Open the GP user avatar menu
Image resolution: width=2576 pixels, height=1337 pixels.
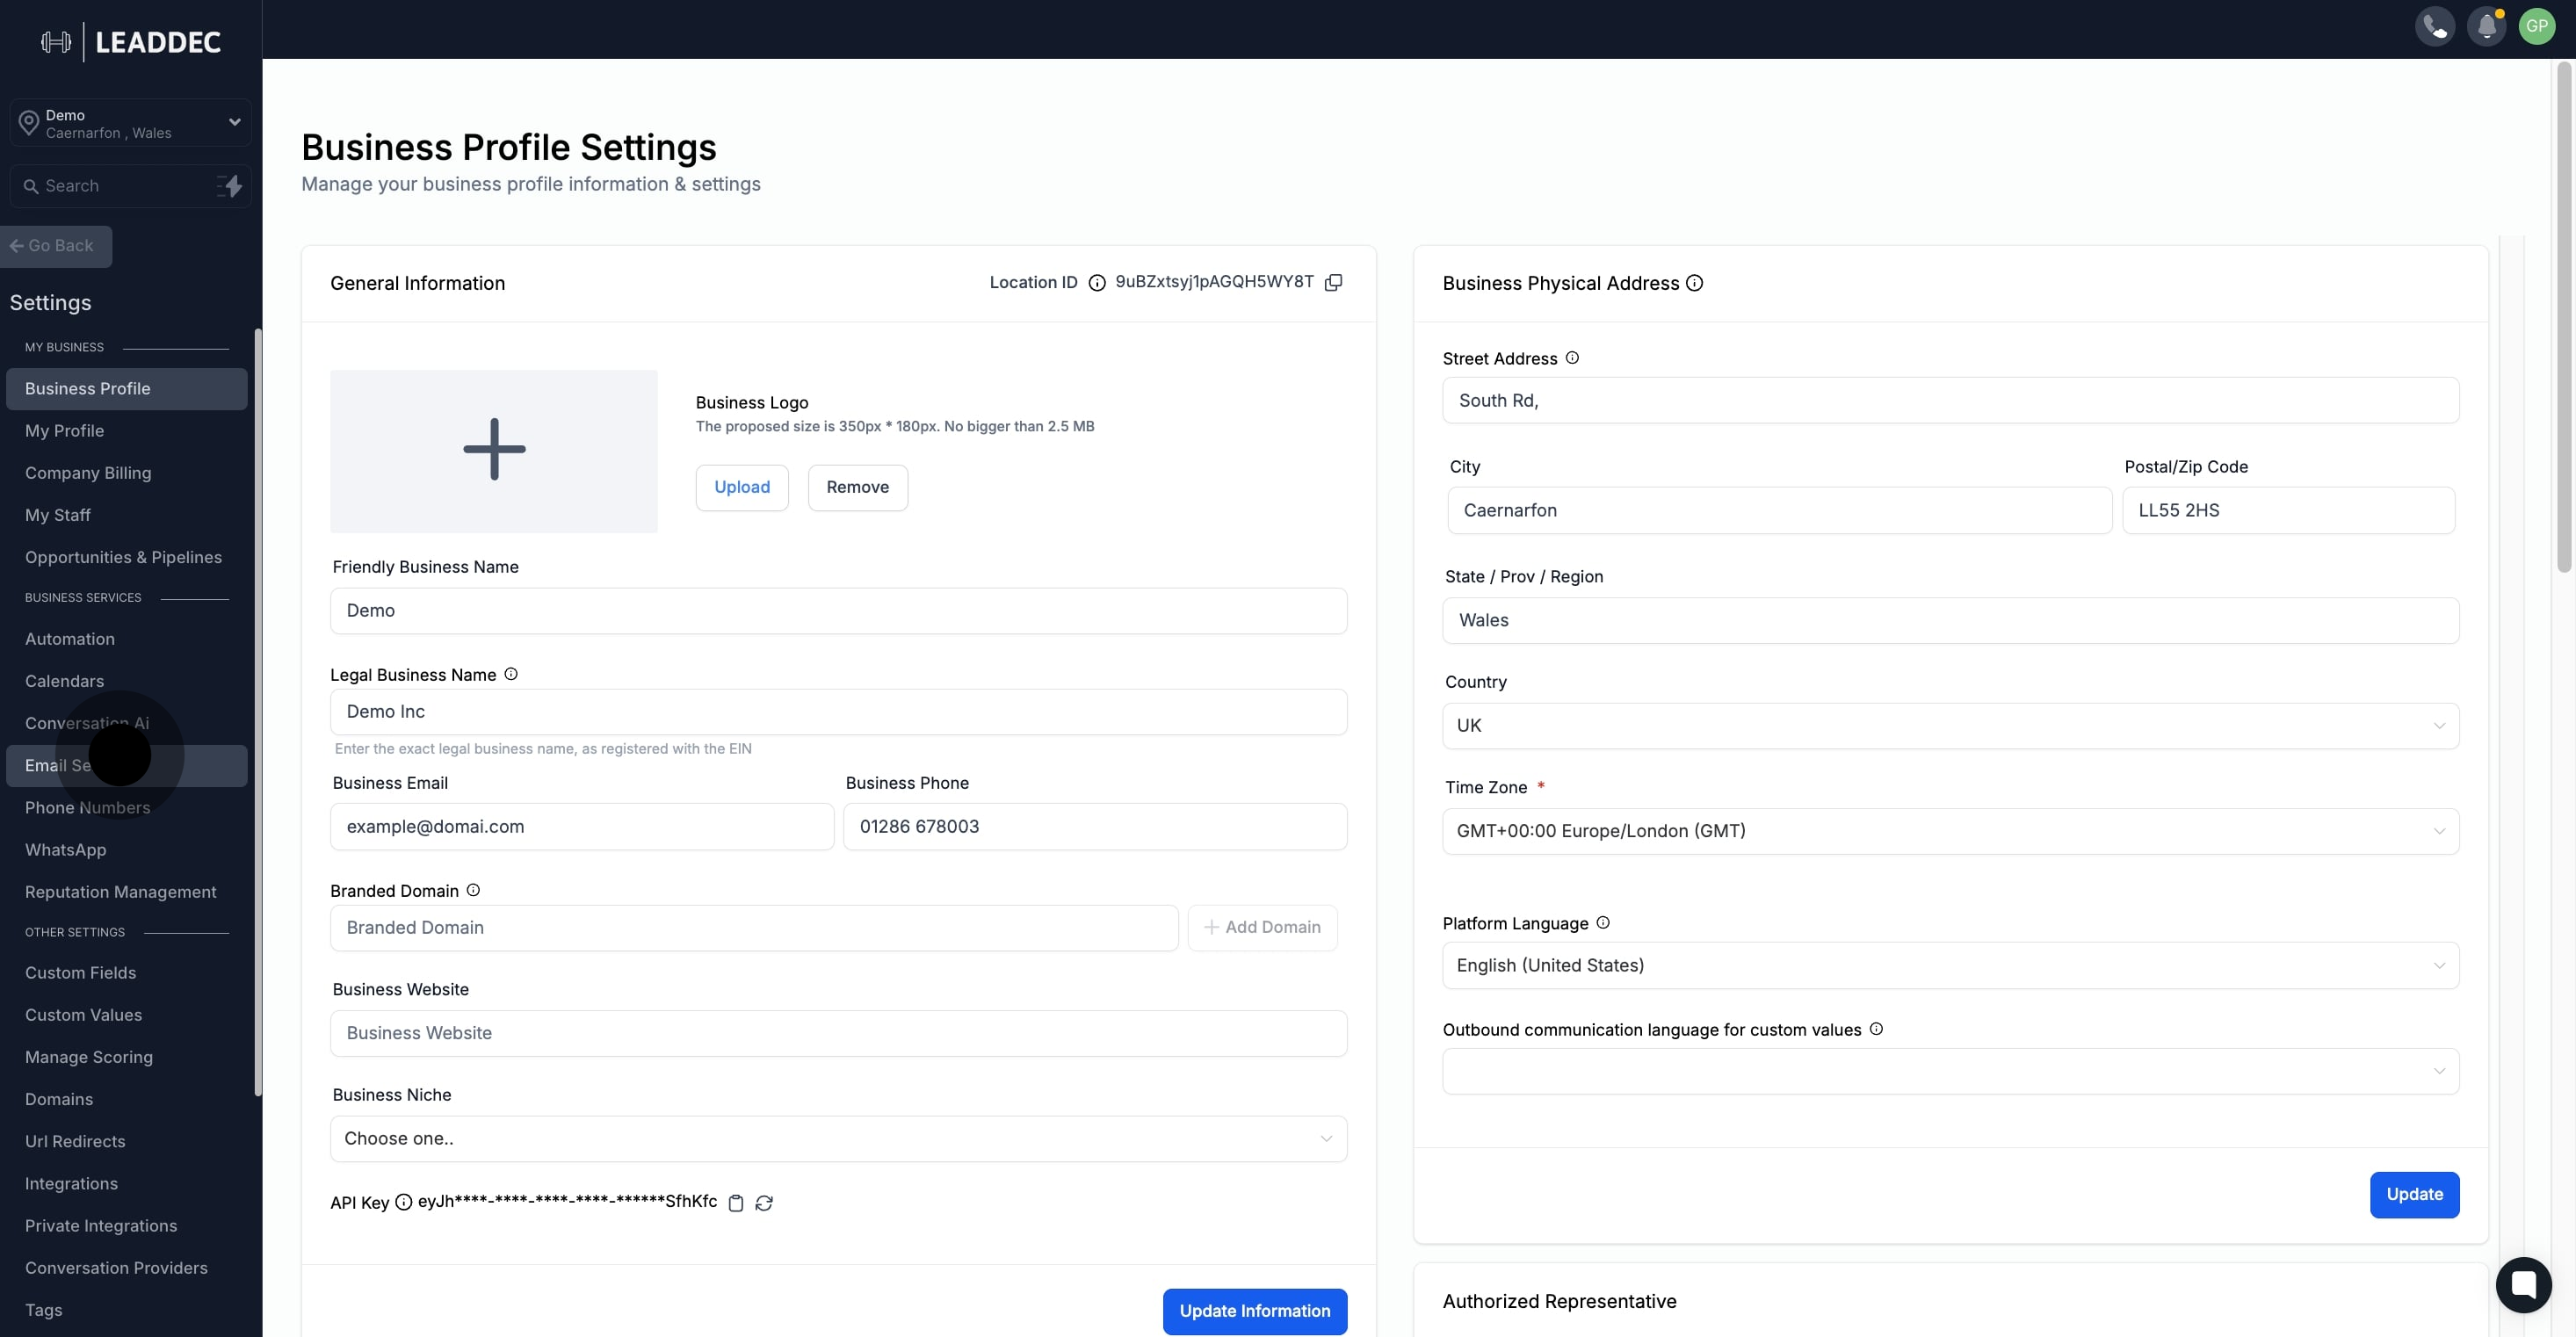[x=2537, y=26]
